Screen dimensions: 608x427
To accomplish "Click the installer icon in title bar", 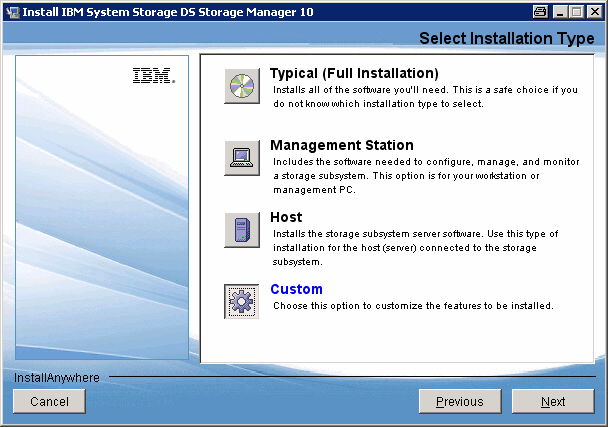I will click(12, 11).
